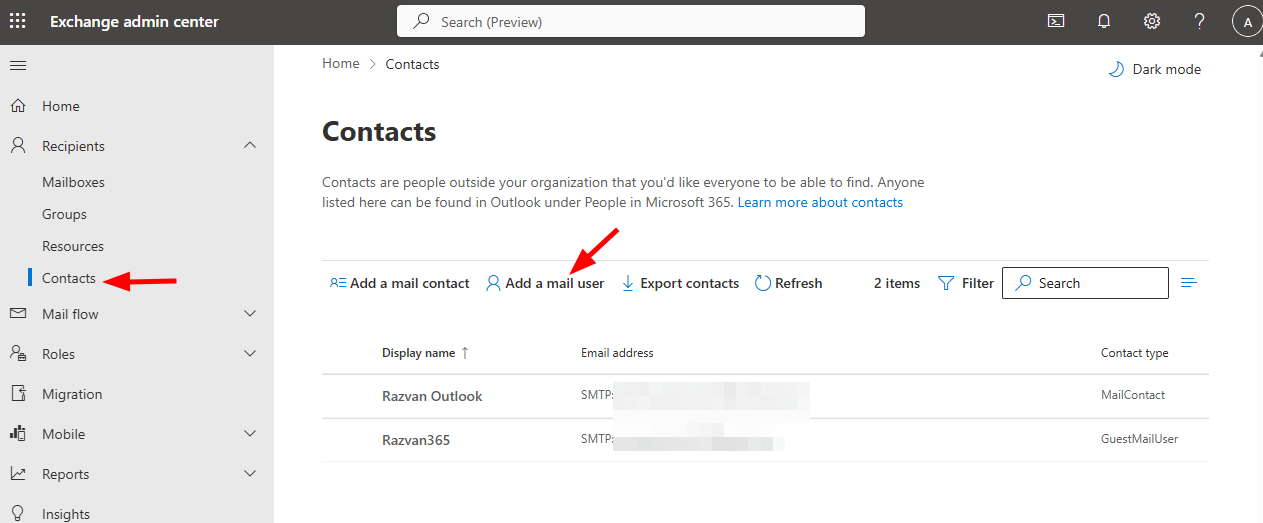
Task: Click the notifications bell icon
Action: [x=1104, y=21]
